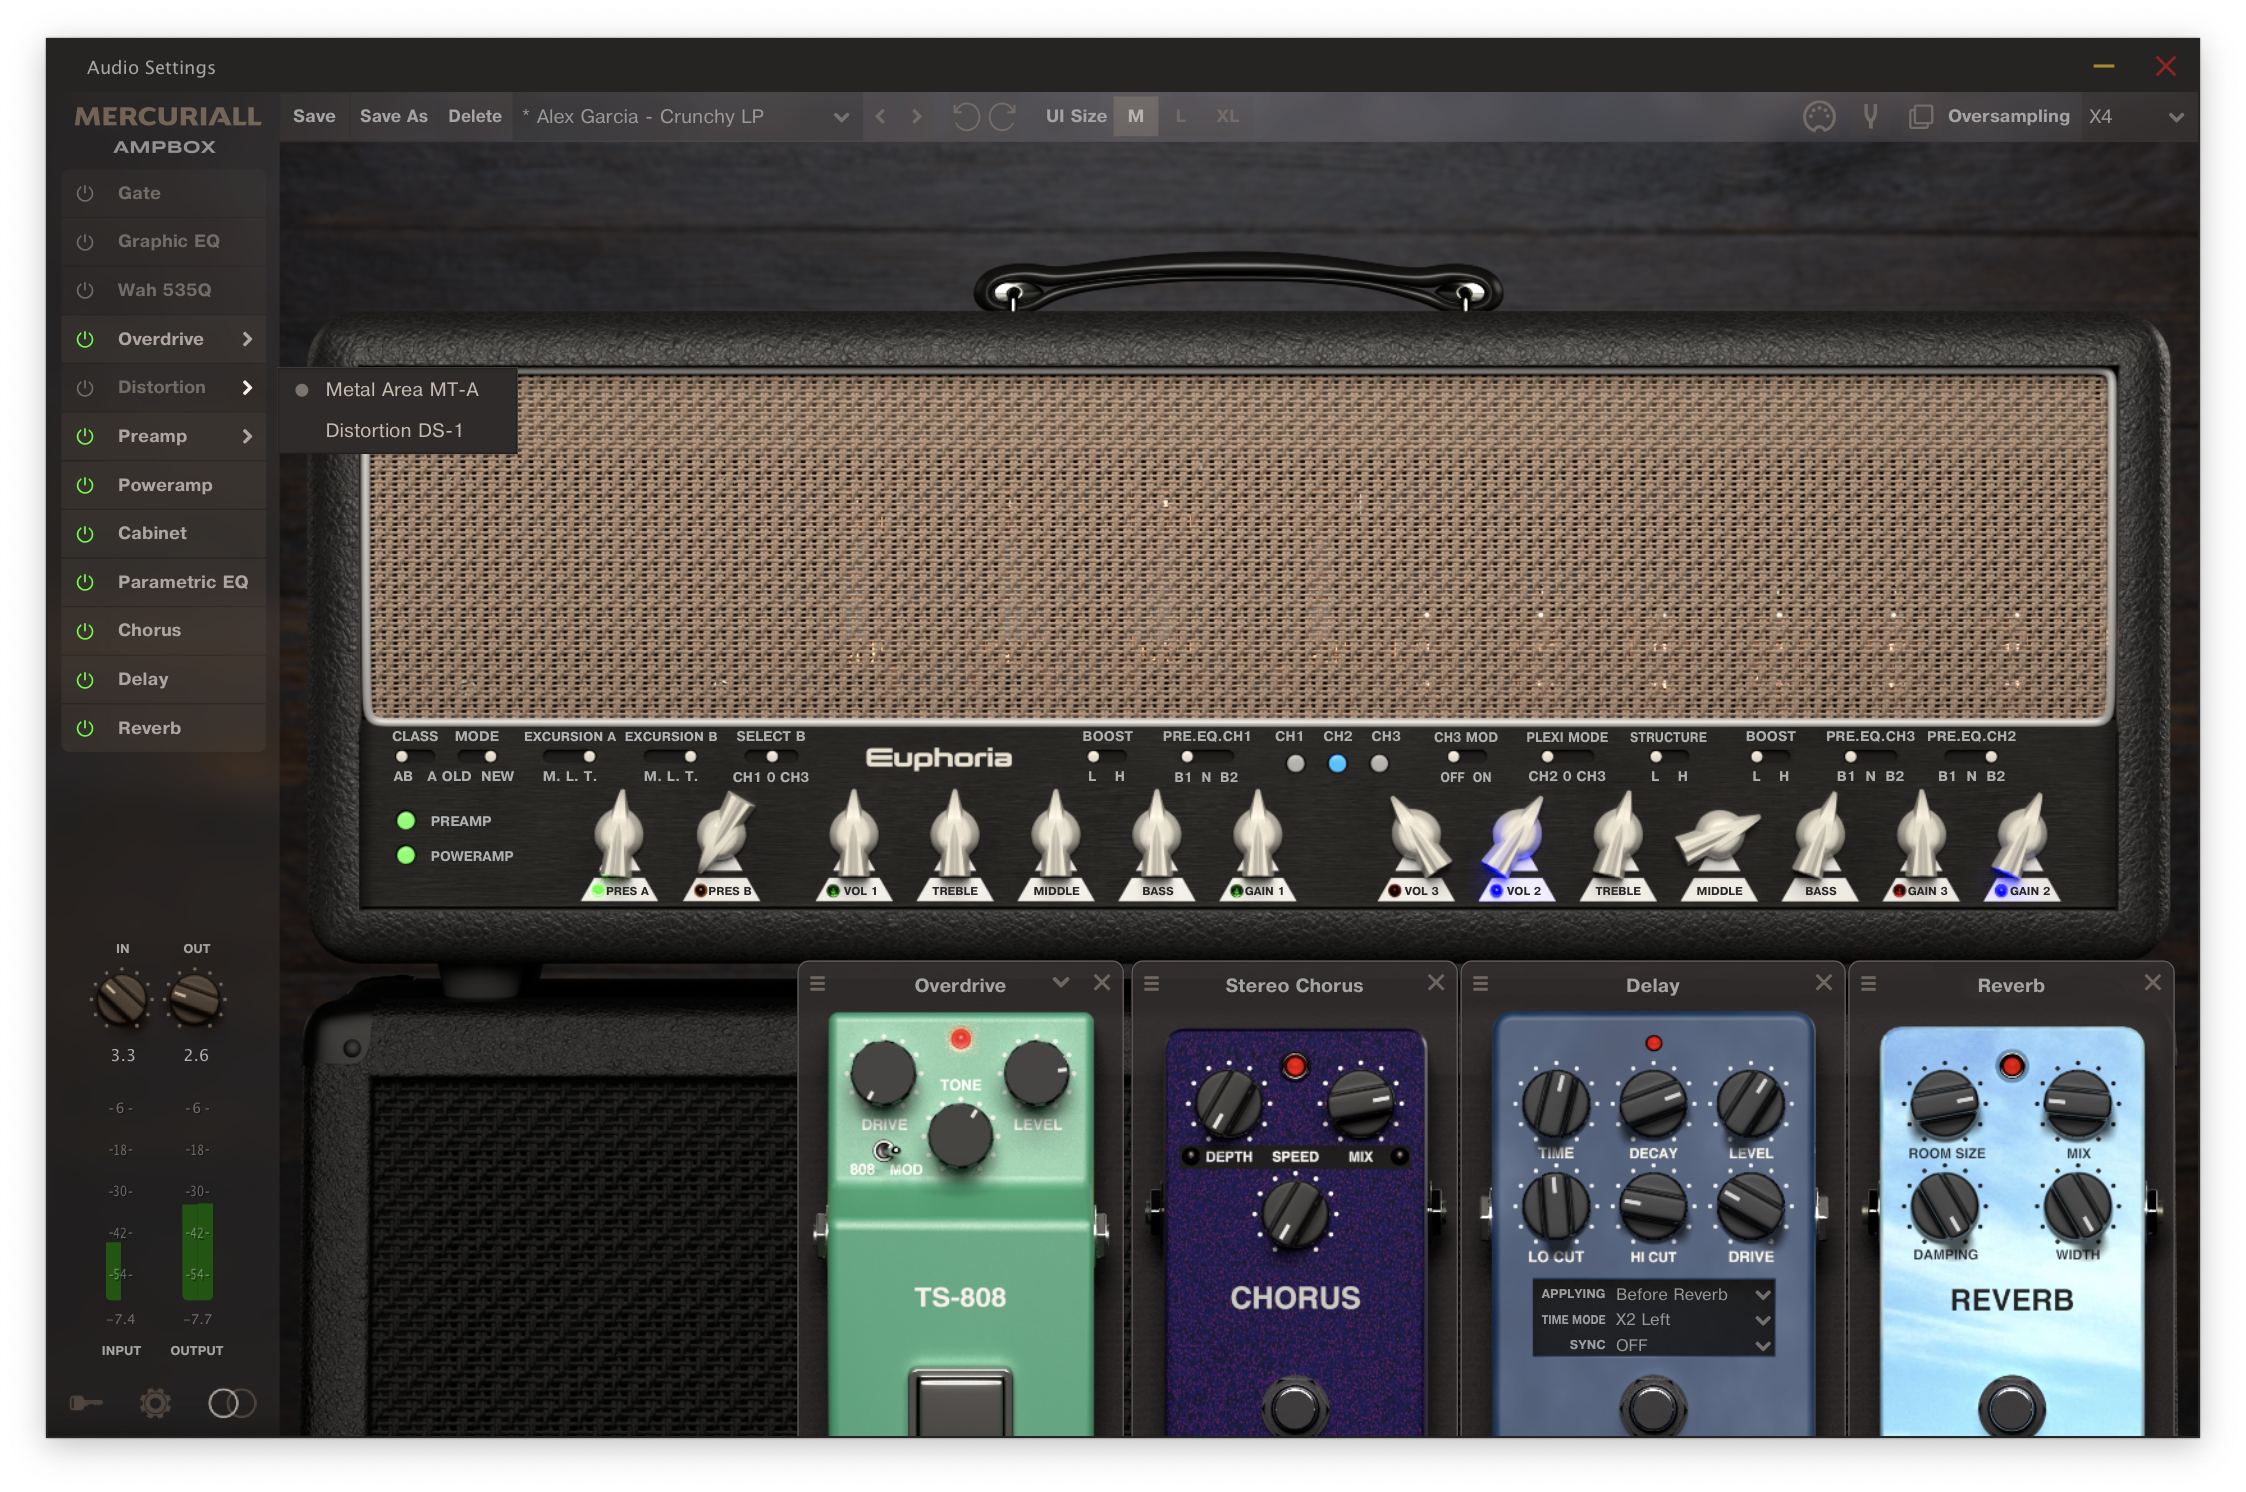Screen dimensions: 2246x1492
Task: Toggle the Wah 535Q power button
Action: pos(85,290)
